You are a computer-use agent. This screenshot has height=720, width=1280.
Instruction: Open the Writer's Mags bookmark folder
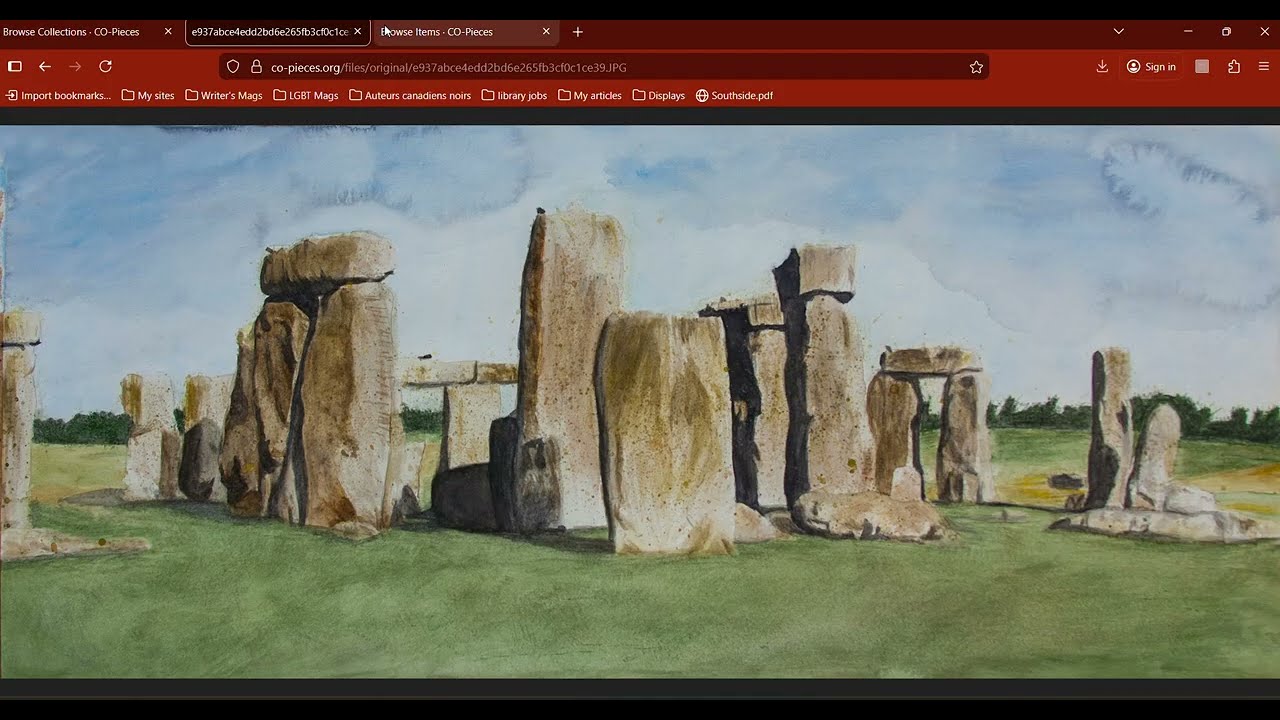pos(224,96)
